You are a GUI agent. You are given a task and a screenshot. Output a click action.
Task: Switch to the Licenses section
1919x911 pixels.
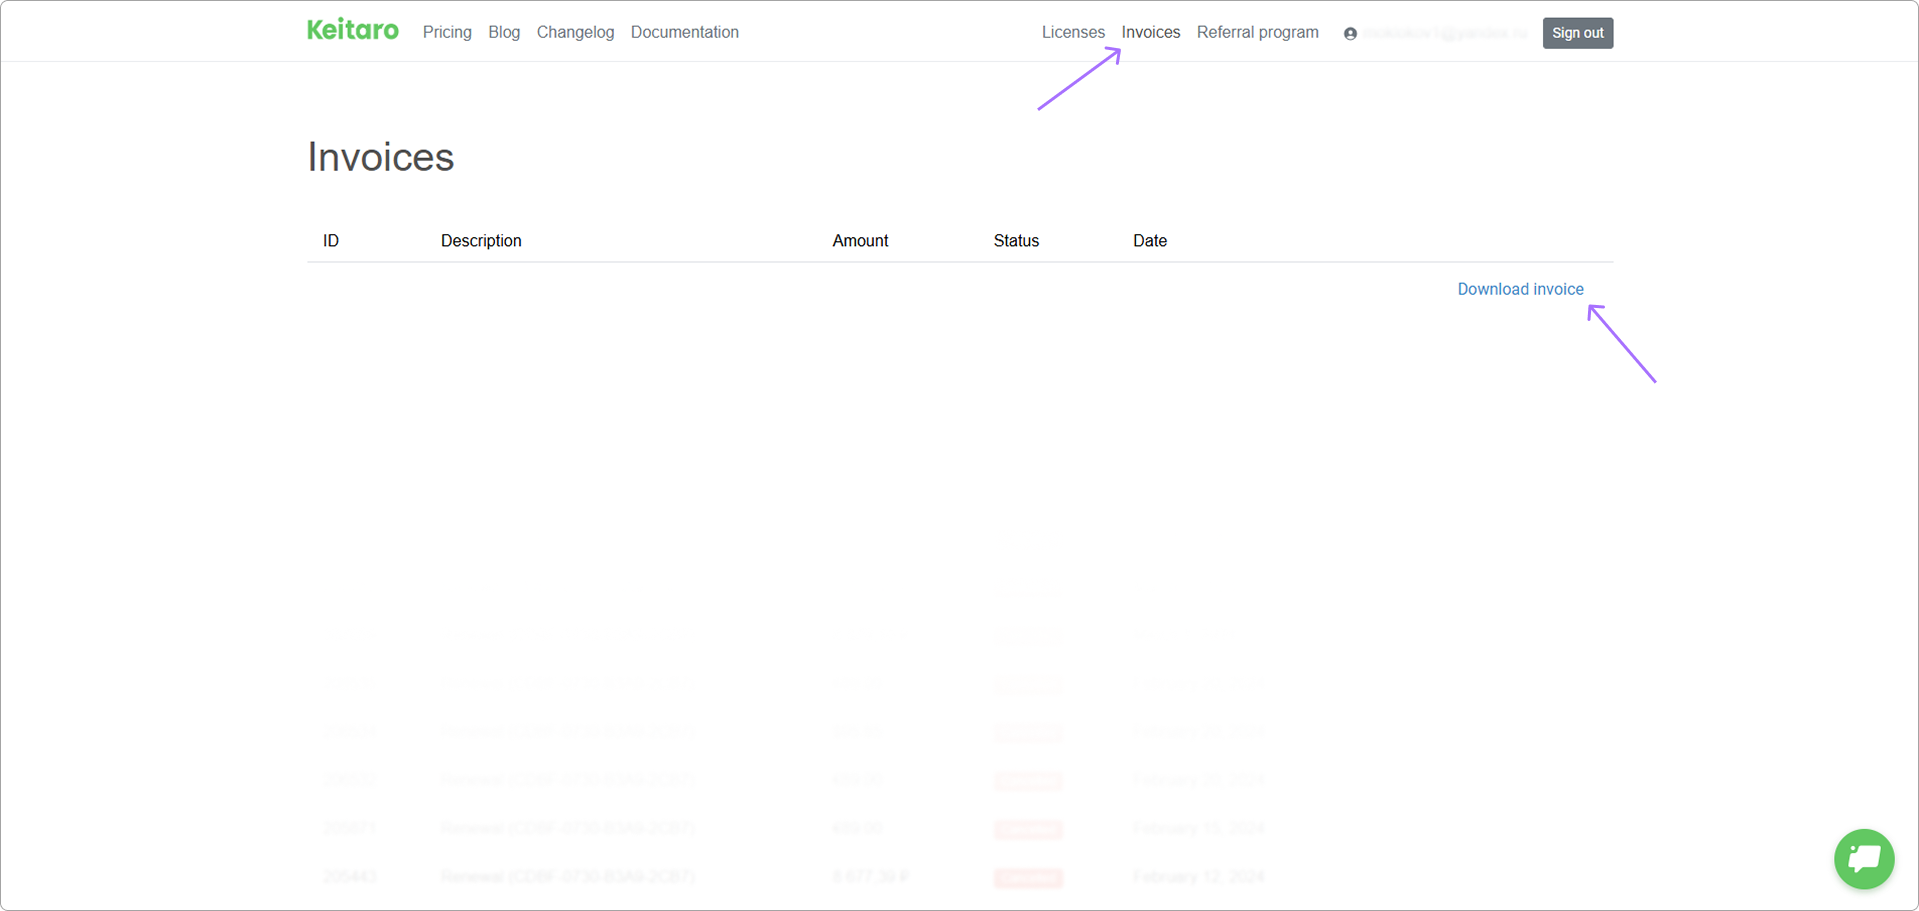(1073, 32)
